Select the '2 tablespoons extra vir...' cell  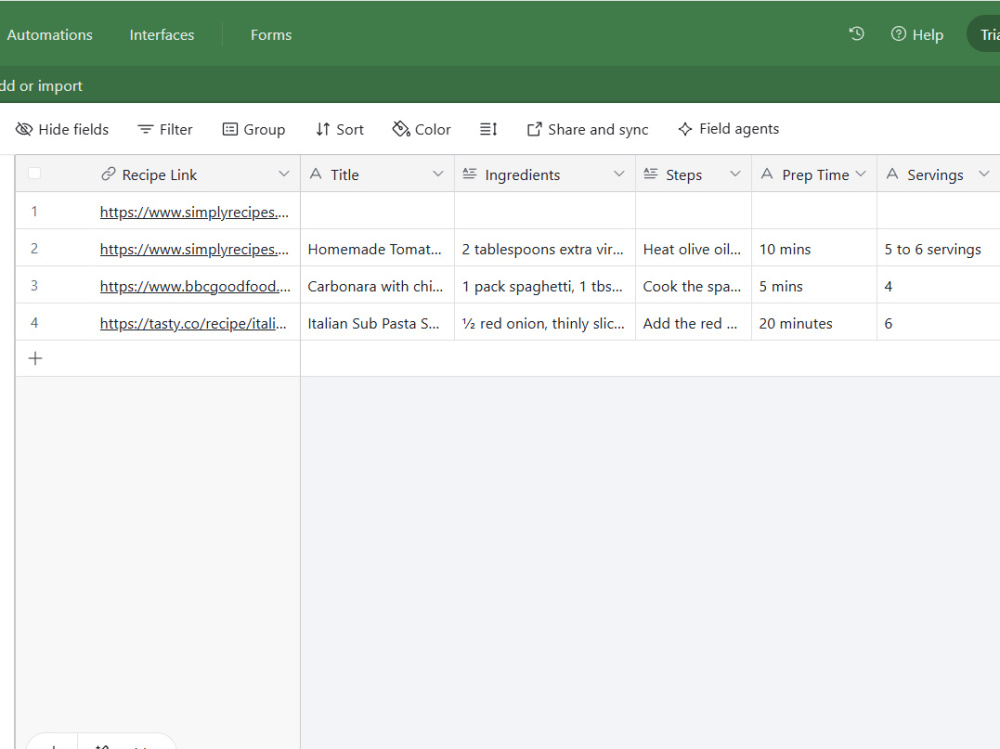pyautogui.click(x=545, y=249)
